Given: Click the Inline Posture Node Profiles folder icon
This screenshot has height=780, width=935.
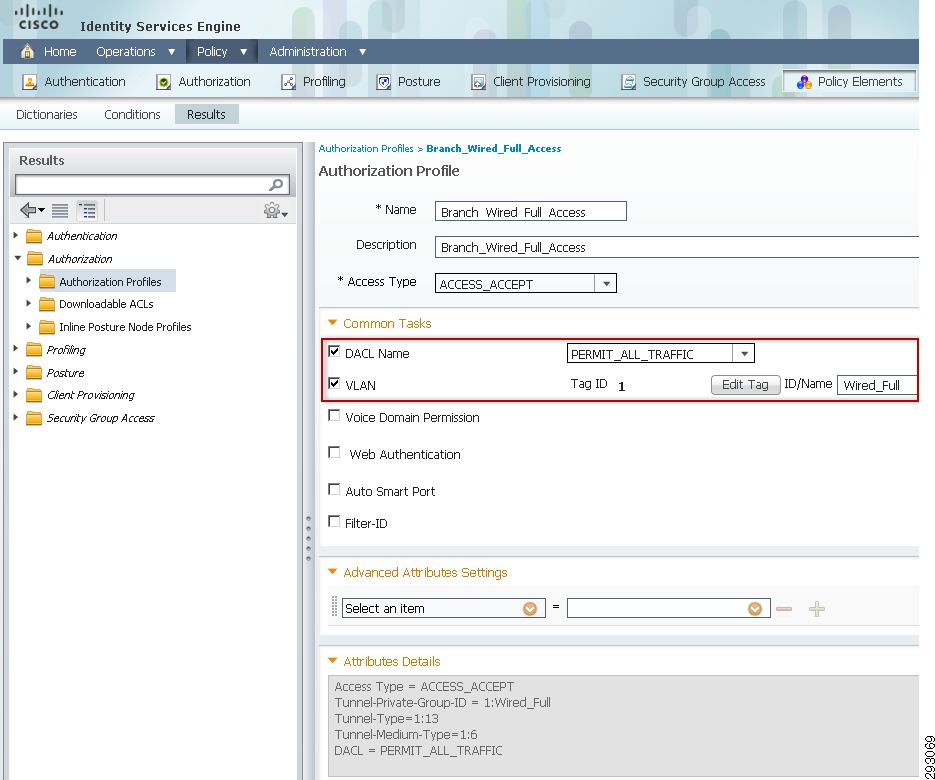Looking at the screenshot, I should click(x=47, y=327).
